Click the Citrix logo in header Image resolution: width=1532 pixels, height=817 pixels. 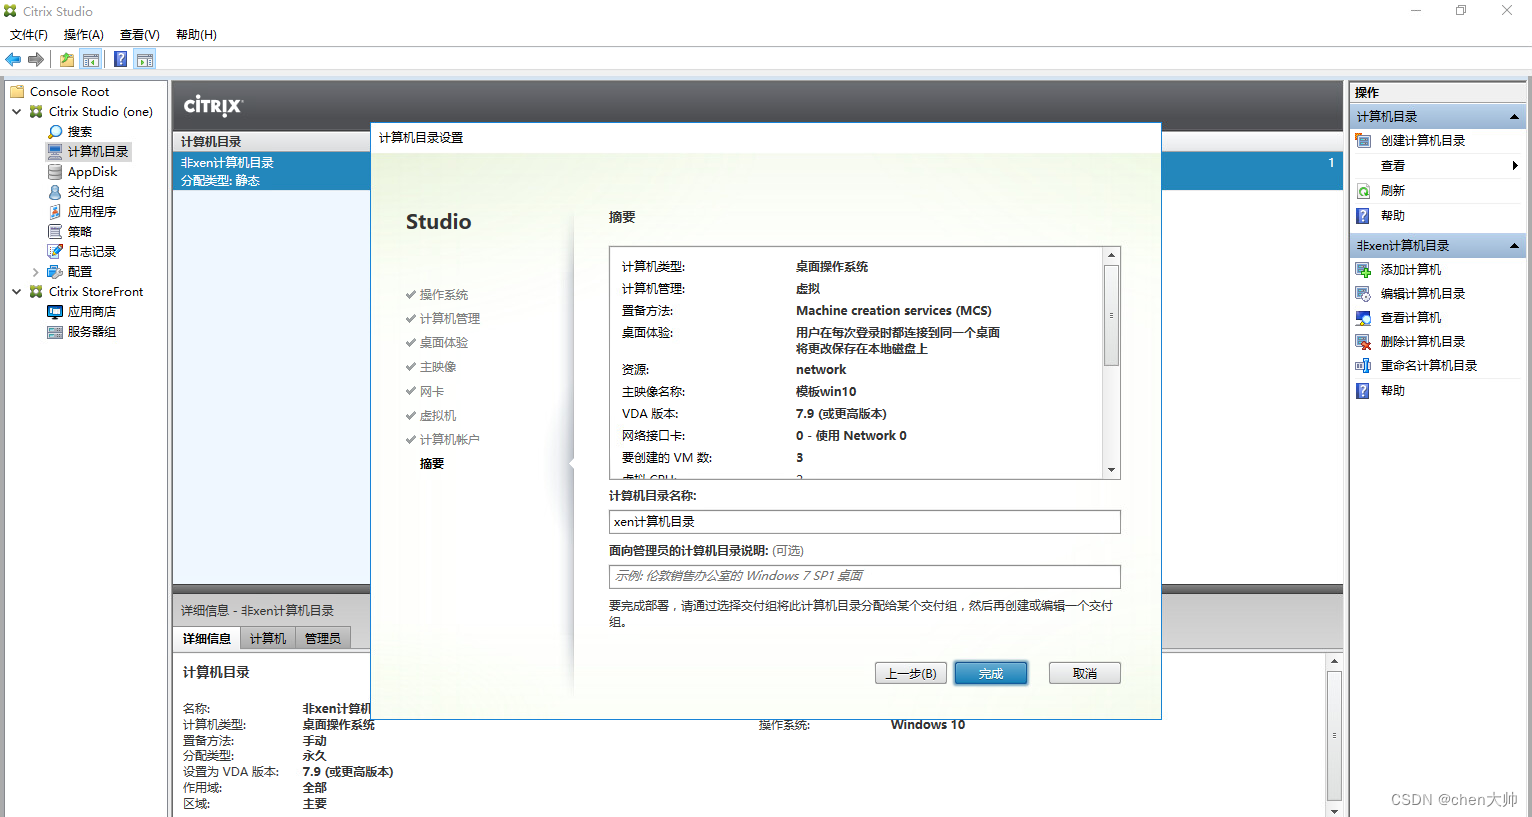coord(213,106)
